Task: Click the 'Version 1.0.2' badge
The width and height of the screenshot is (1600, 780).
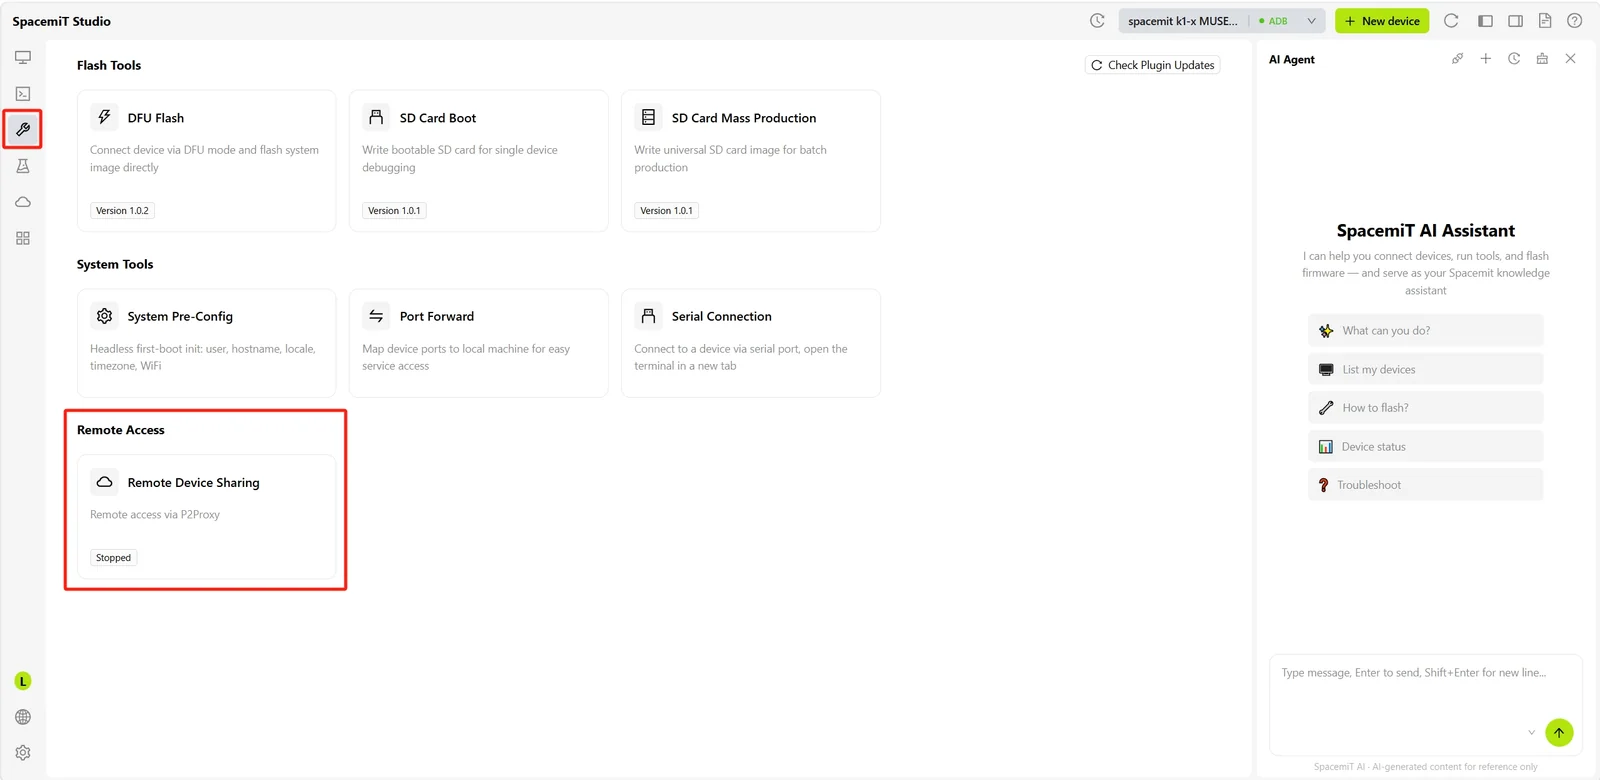Action: pos(122,211)
